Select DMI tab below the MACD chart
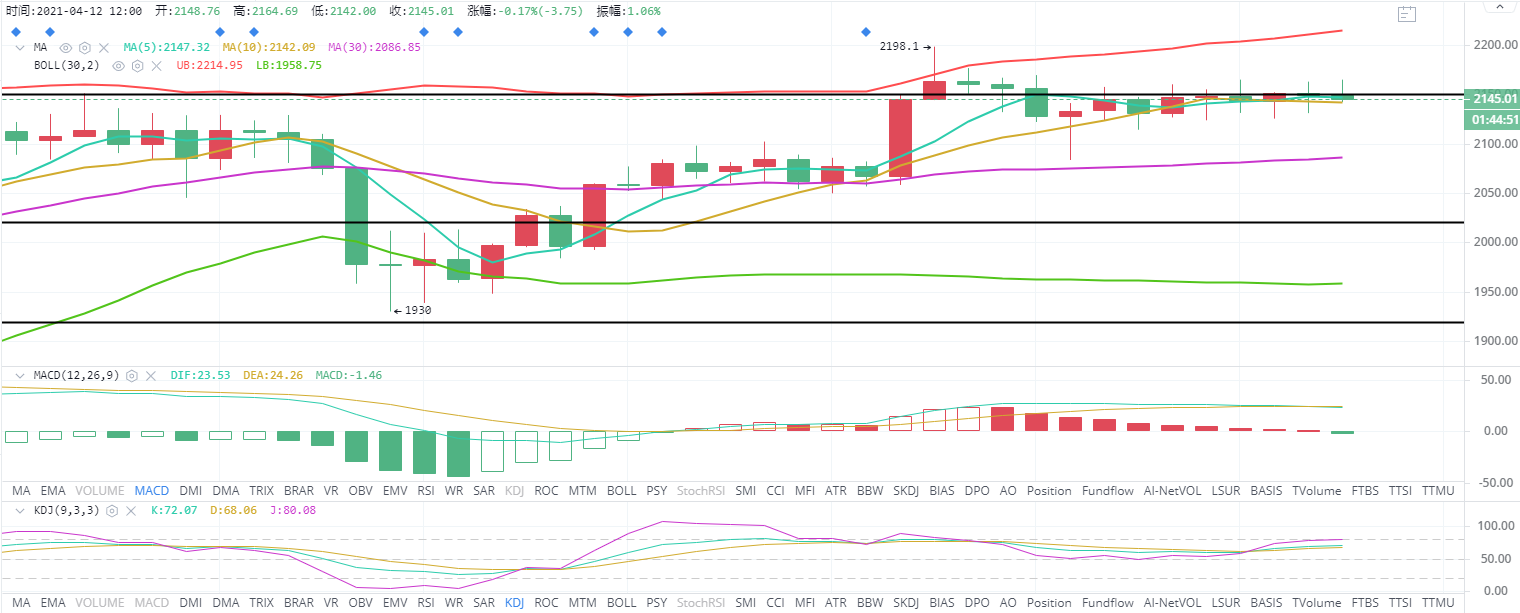The width and height of the screenshot is (1520, 613). [190, 491]
